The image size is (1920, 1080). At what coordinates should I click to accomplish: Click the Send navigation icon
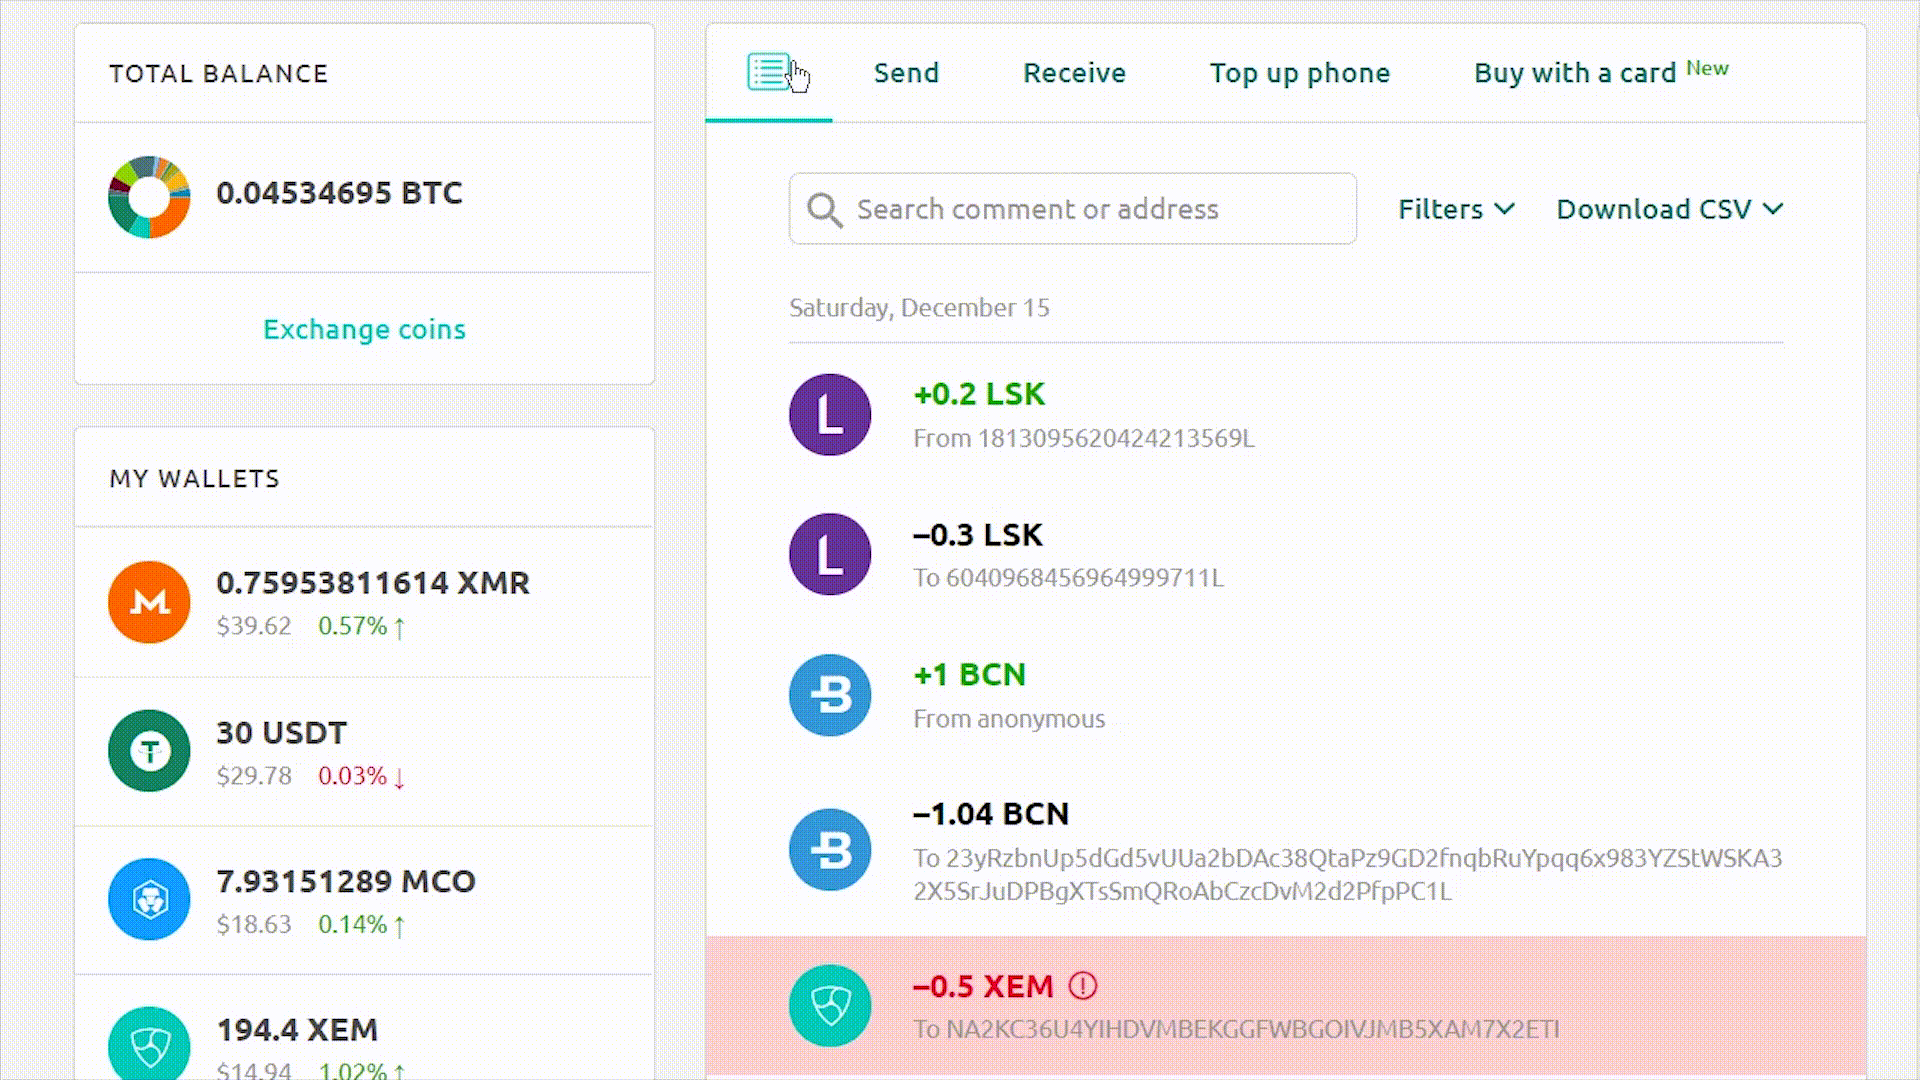pyautogui.click(x=907, y=73)
